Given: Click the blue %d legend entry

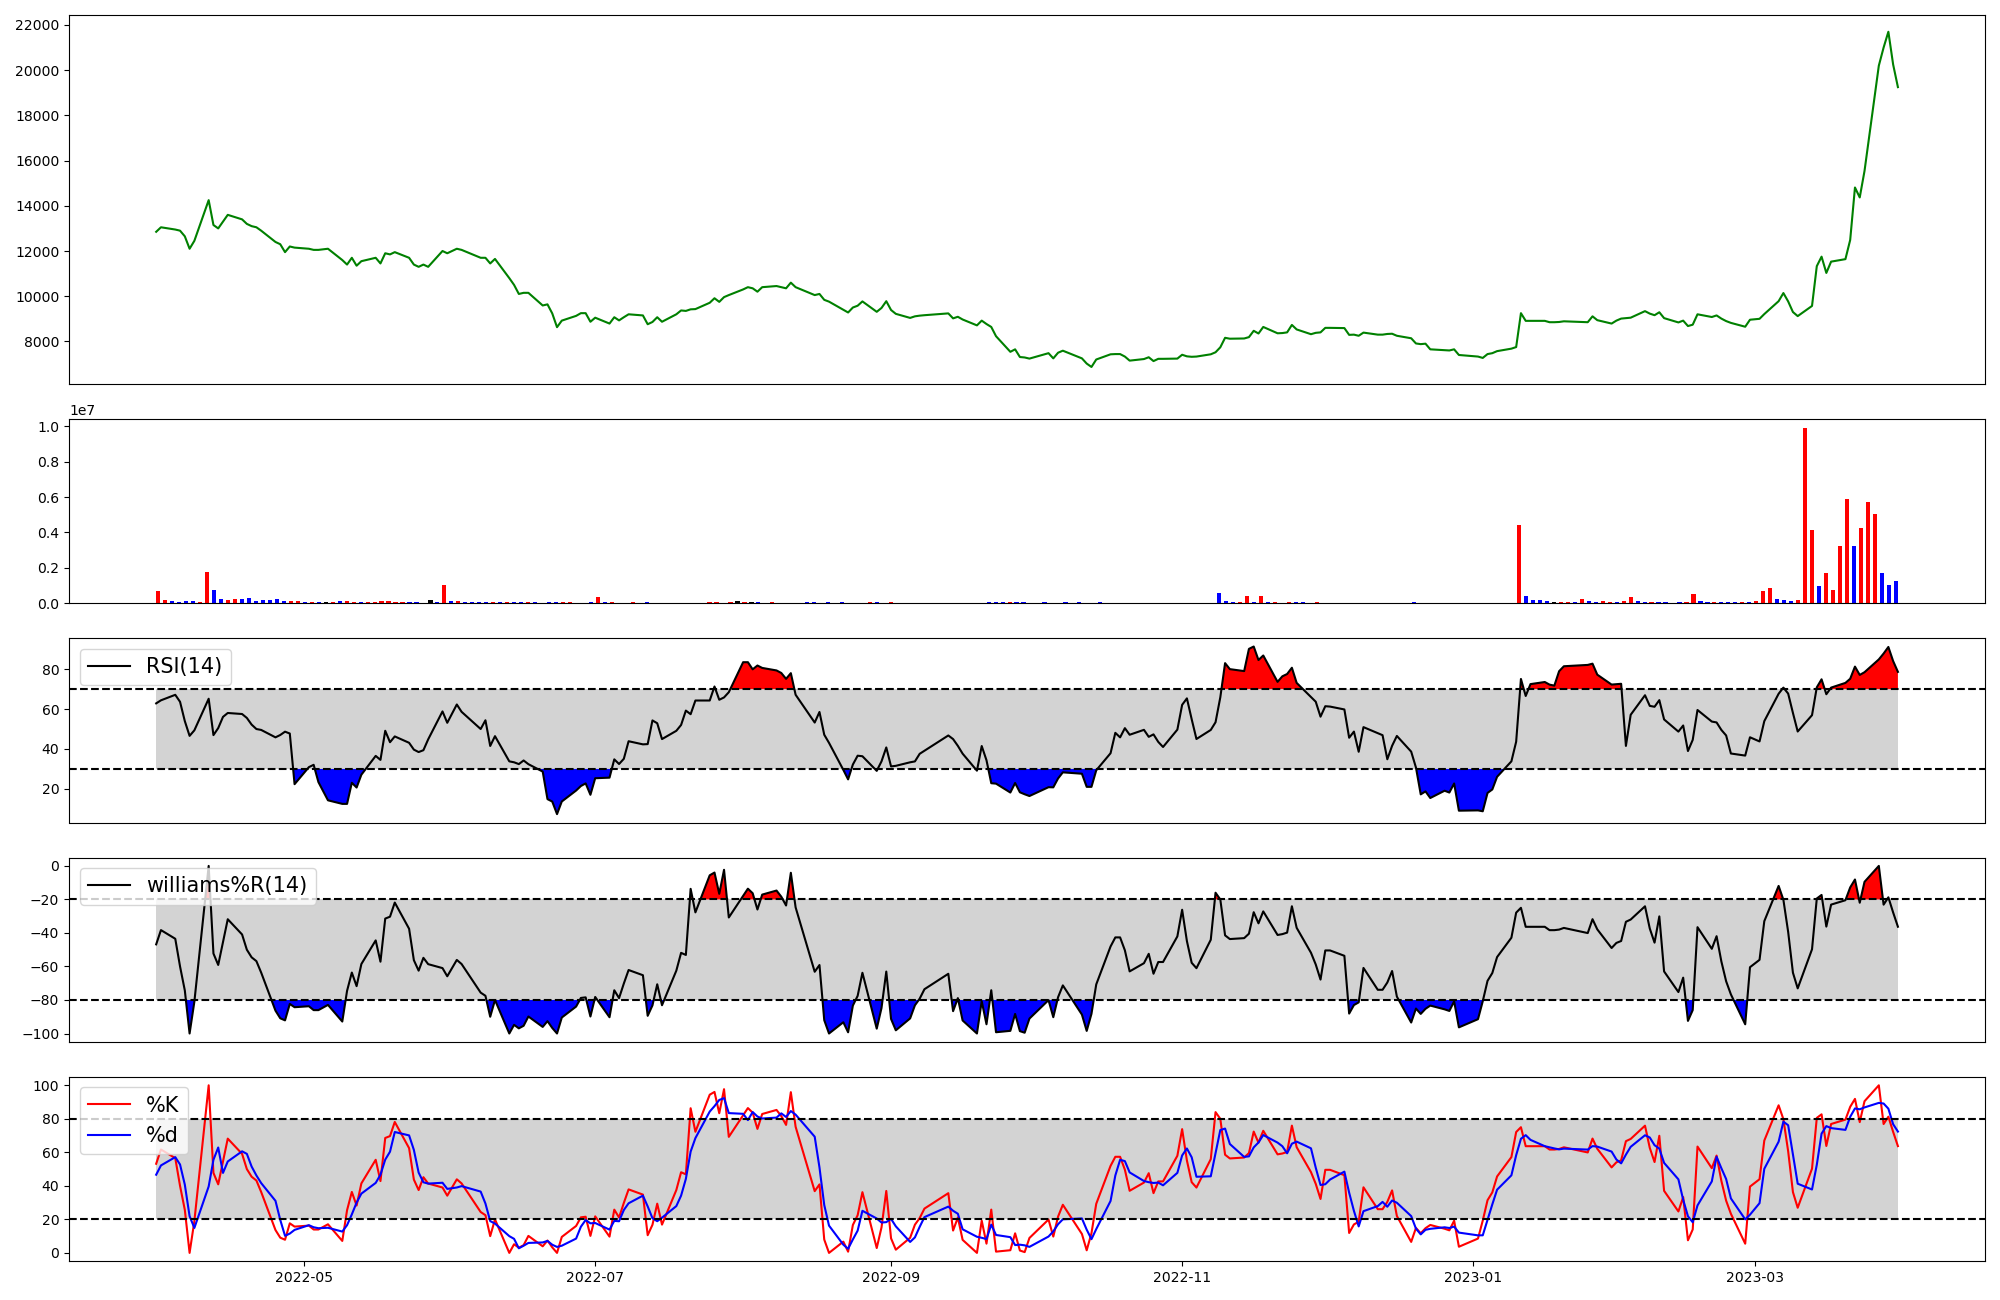Looking at the screenshot, I should point(162,1135).
